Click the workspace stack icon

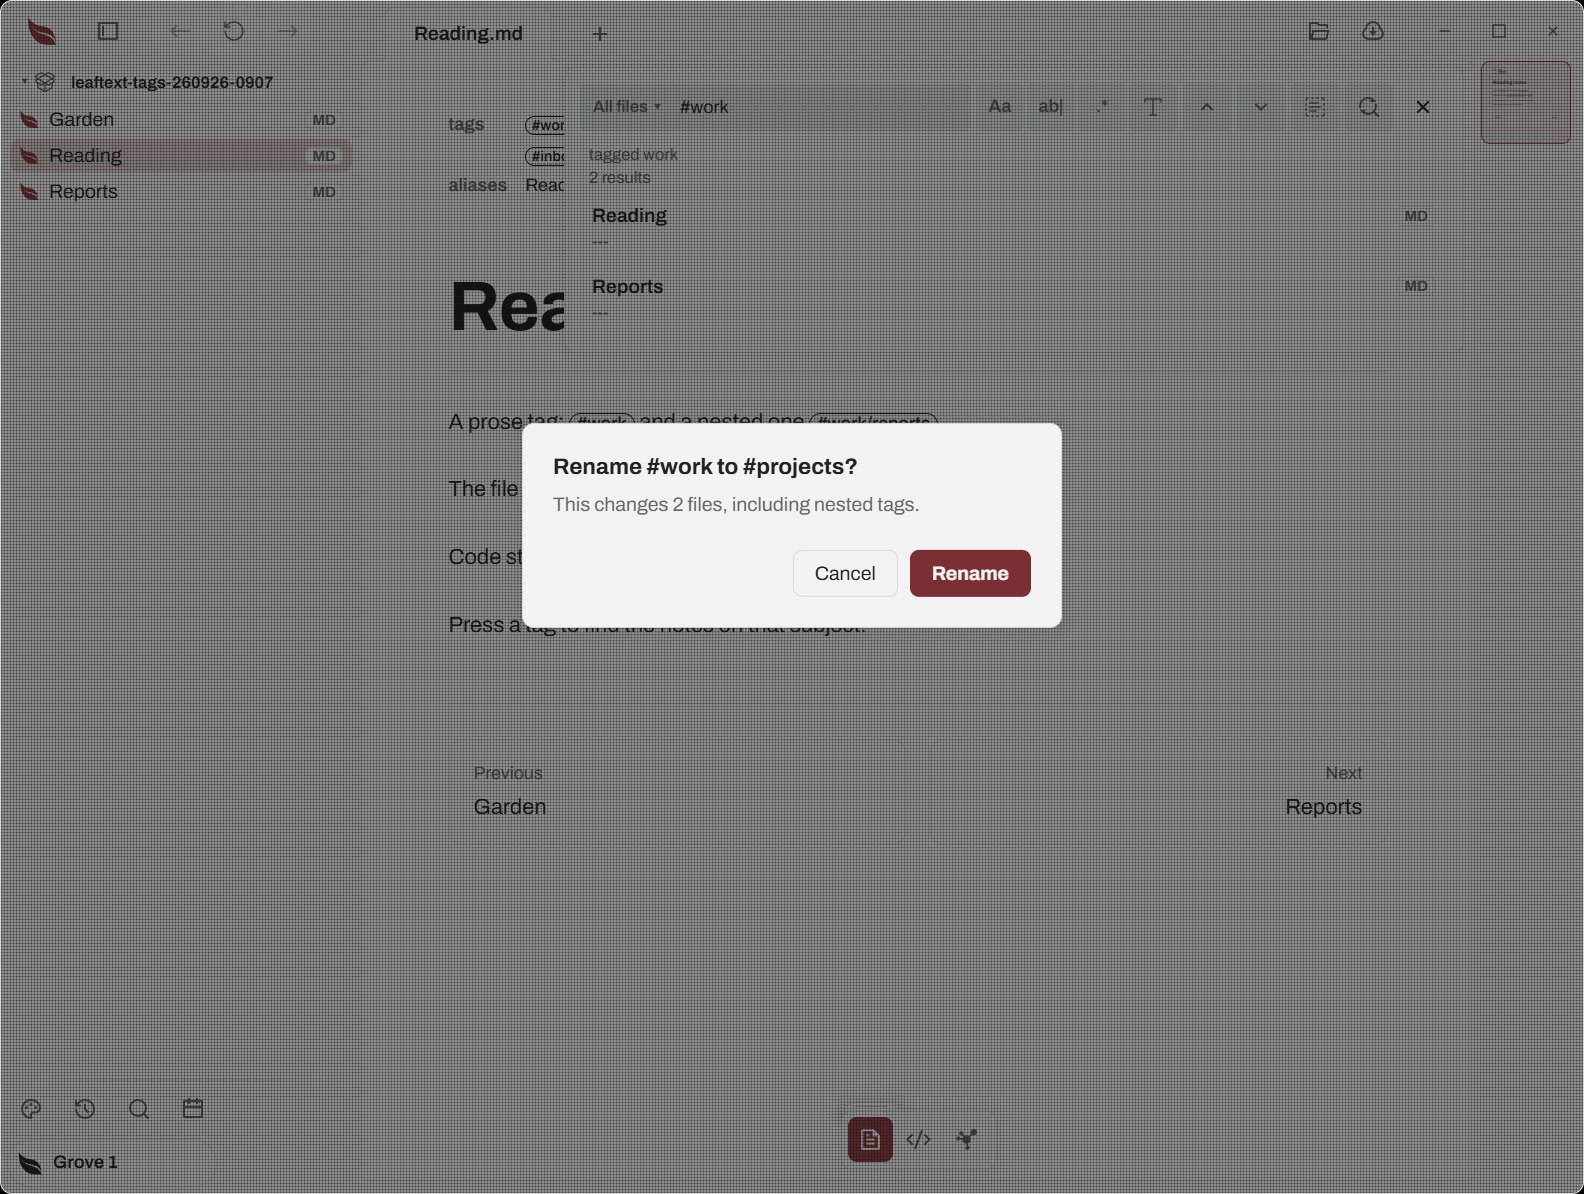click(45, 81)
